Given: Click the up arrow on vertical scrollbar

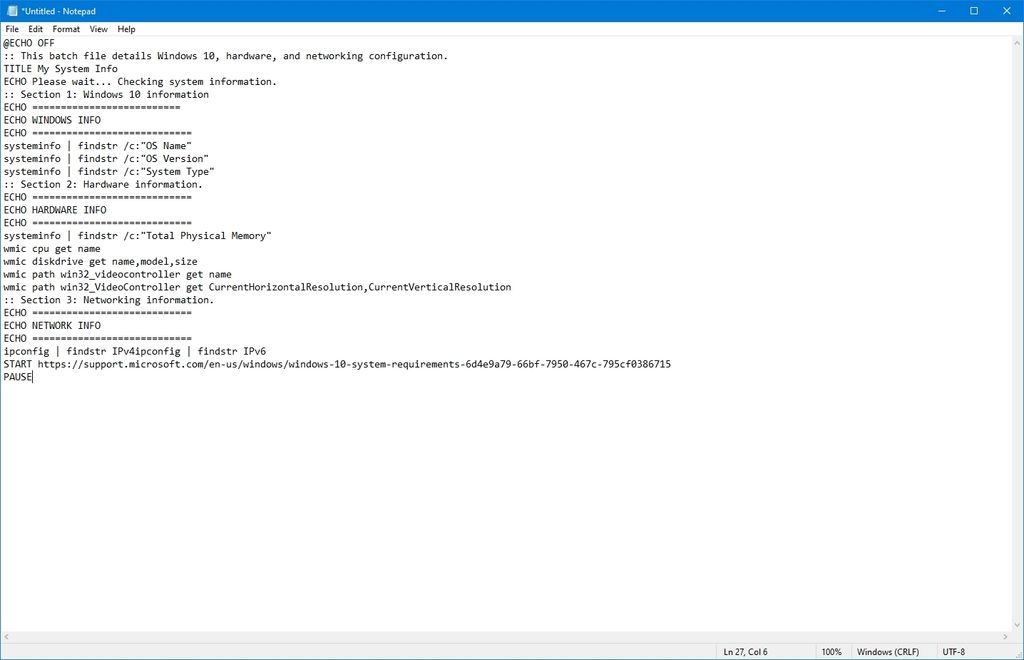Looking at the screenshot, I should click(1017, 43).
